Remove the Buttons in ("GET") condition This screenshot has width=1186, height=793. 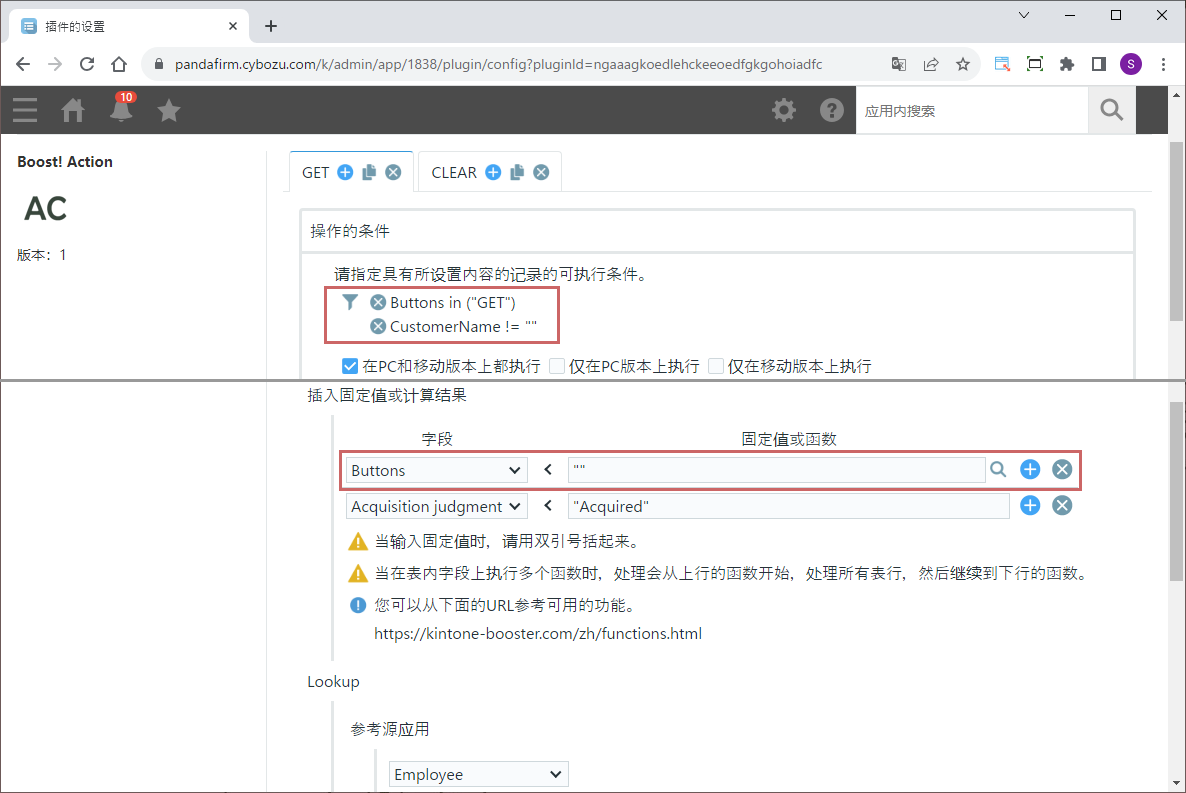378,302
